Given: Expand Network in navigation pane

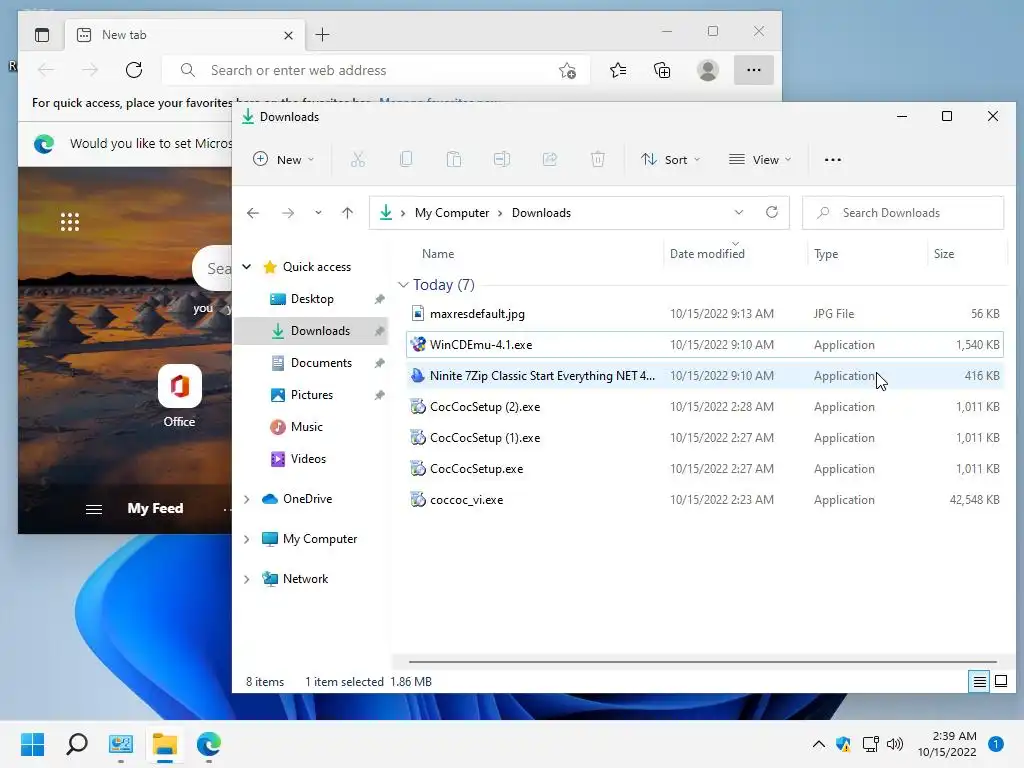Looking at the screenshot, I should pyautogui.click(x=247, y=579).
